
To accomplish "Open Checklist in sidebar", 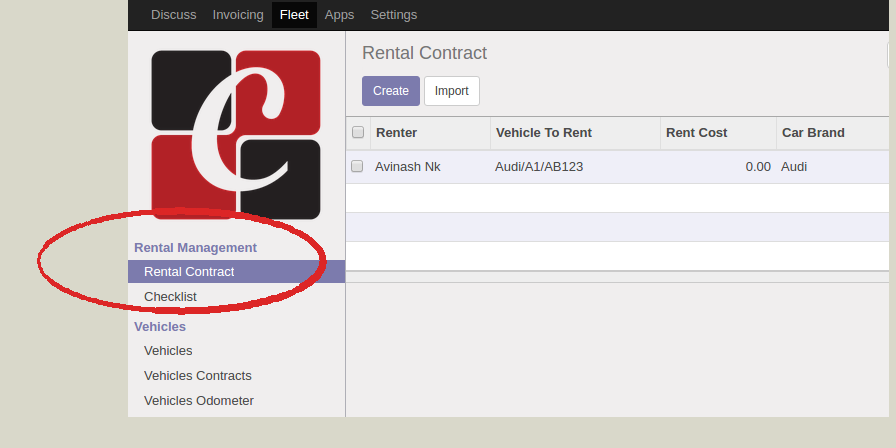I will tap(170, 297).
